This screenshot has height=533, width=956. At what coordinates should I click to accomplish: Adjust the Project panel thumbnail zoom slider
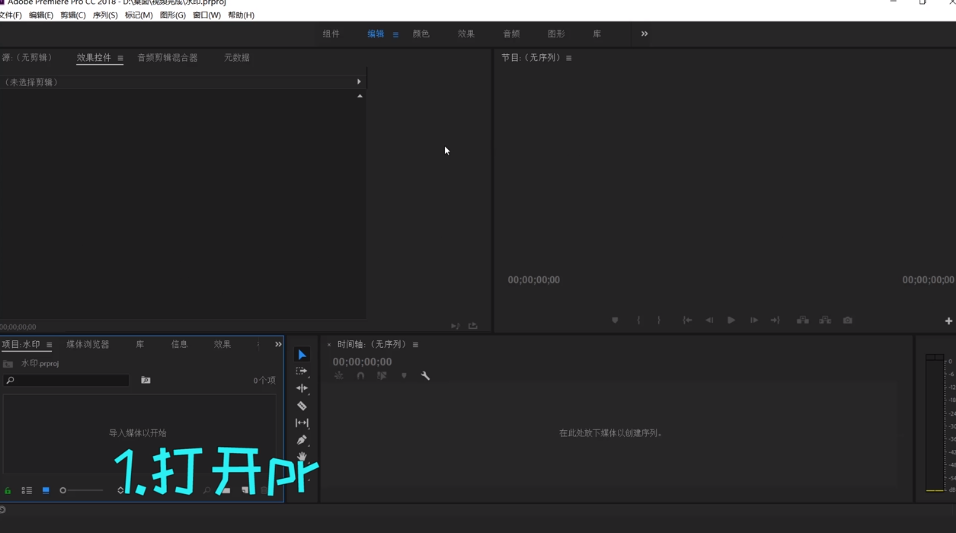(81, 490)
